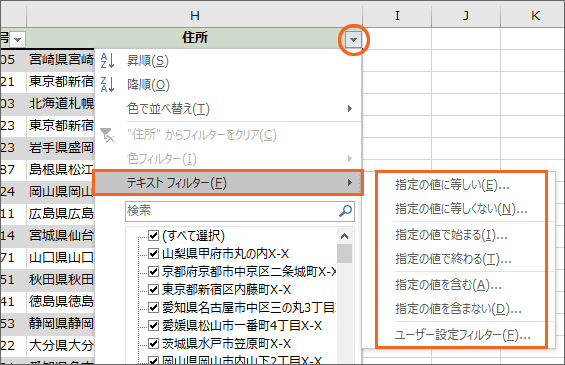Click cell 秋田県秋田
This screenshot has height=365, width=565.
[61, 280]
